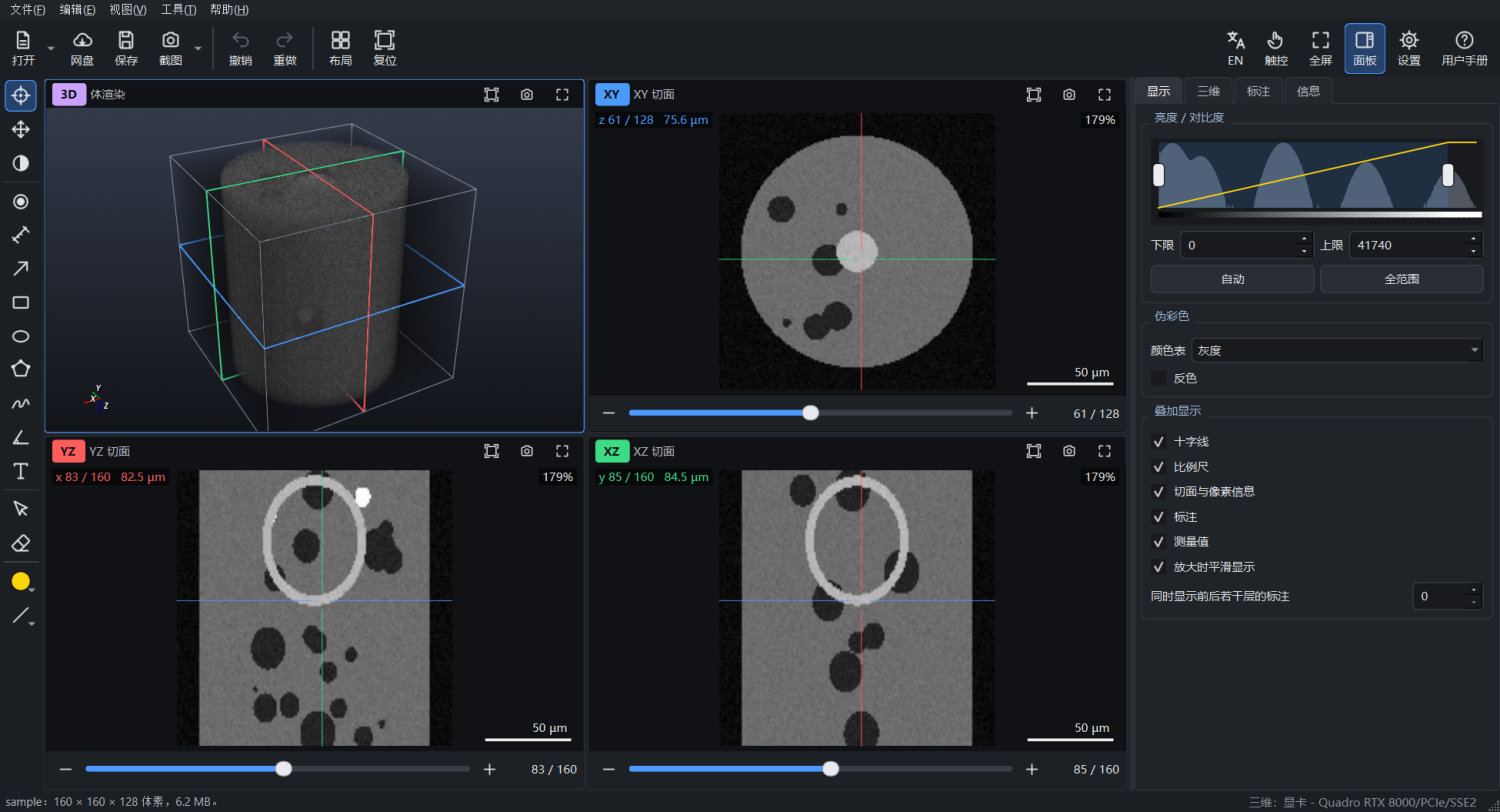Take snapshot of XY slice view
1500x812 pixels.
click(1069, 94)
